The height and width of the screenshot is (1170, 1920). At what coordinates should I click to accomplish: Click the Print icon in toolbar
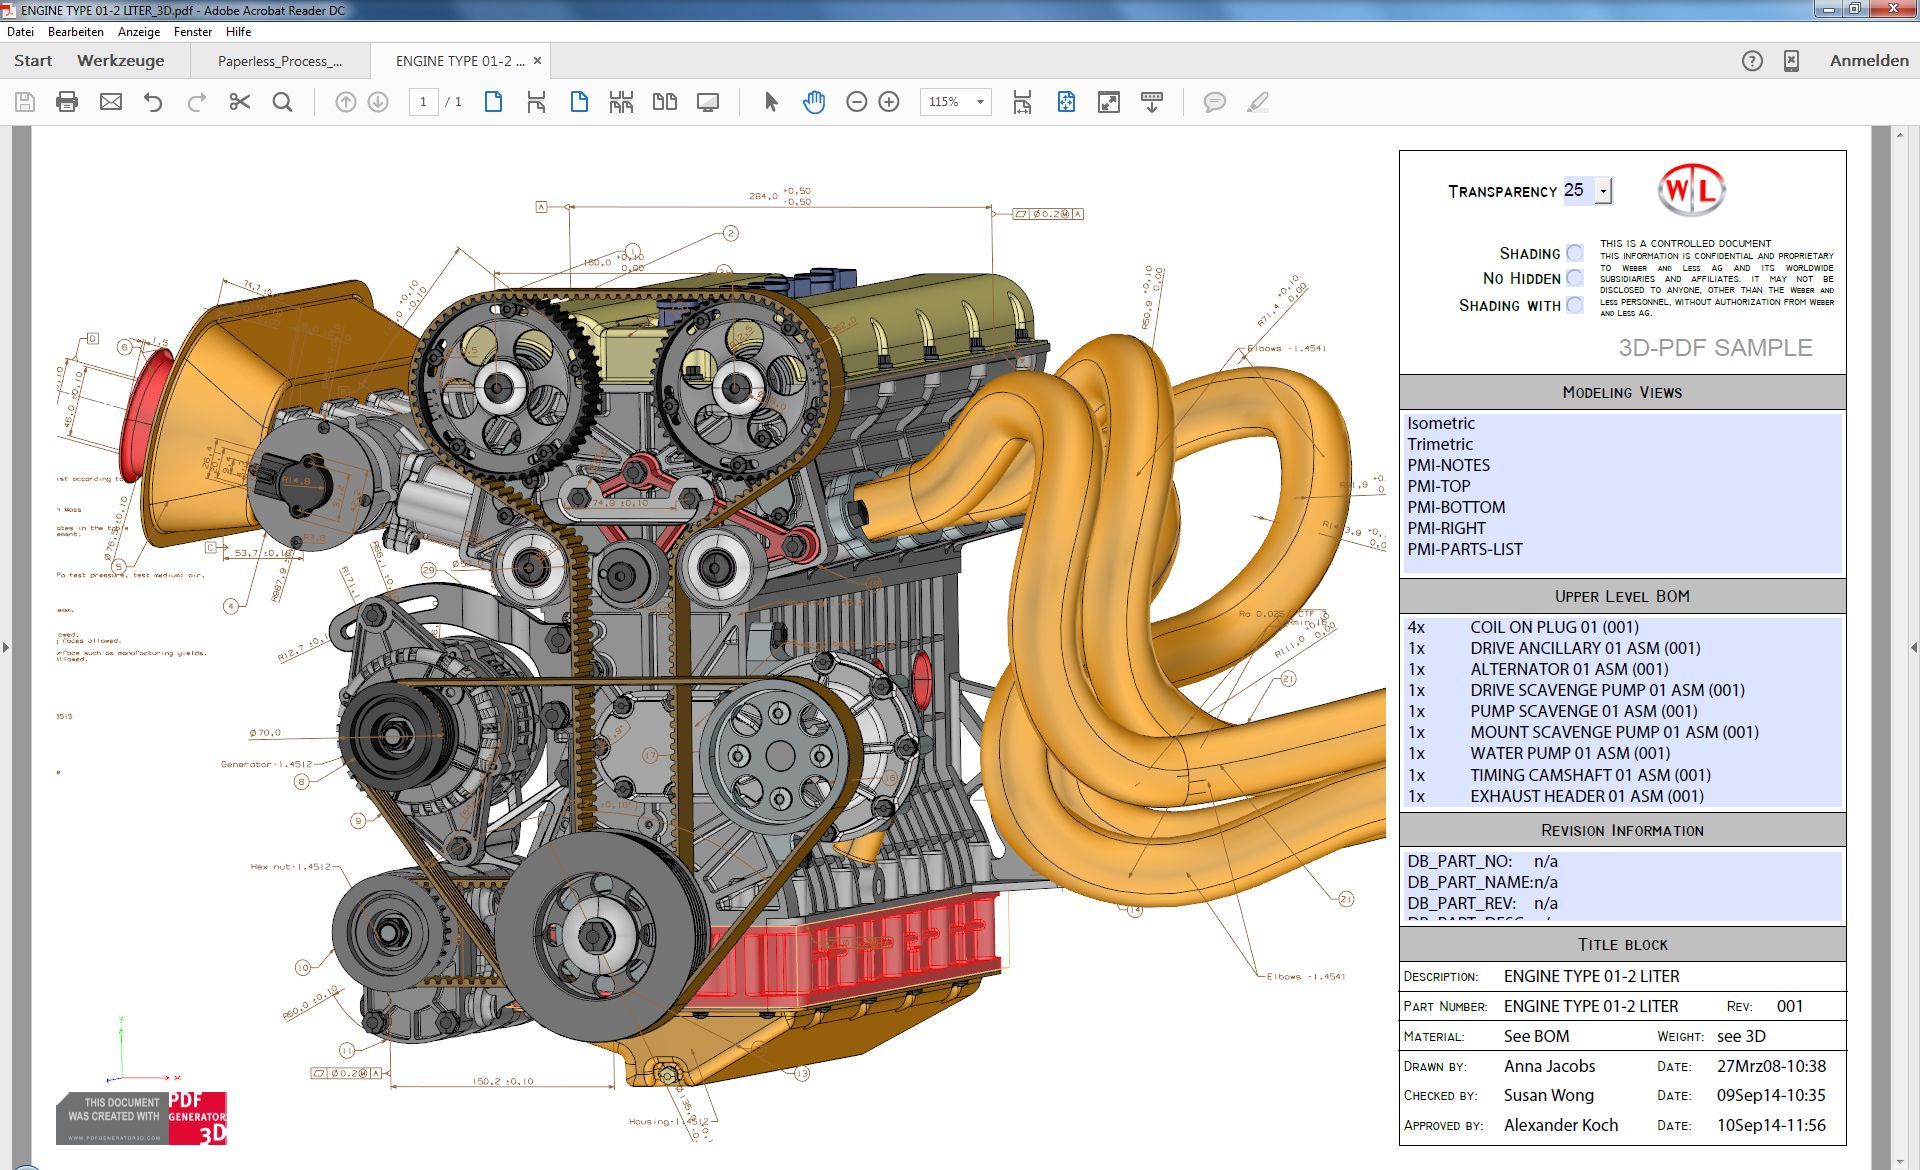[67, 102]
